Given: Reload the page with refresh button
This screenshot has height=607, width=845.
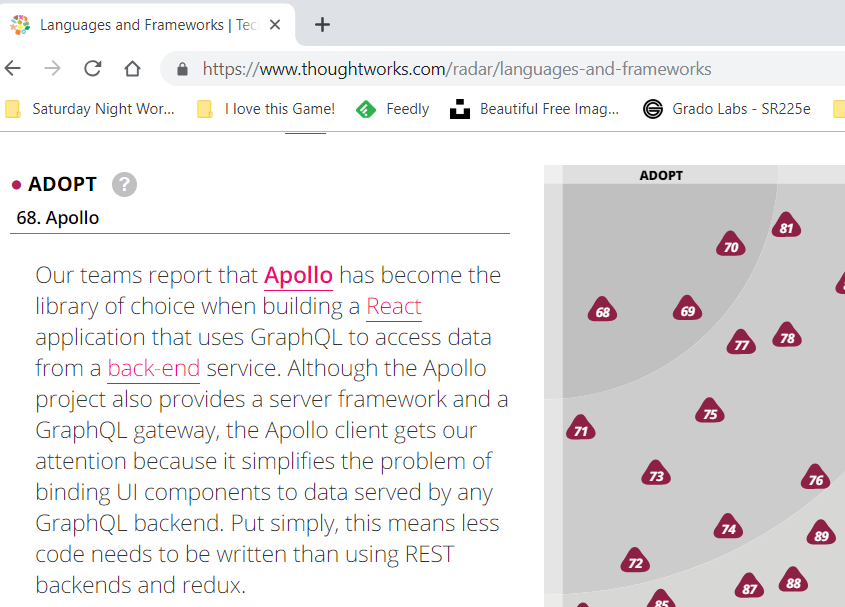Looking at the screenshot, I should [x=92, y=69].
